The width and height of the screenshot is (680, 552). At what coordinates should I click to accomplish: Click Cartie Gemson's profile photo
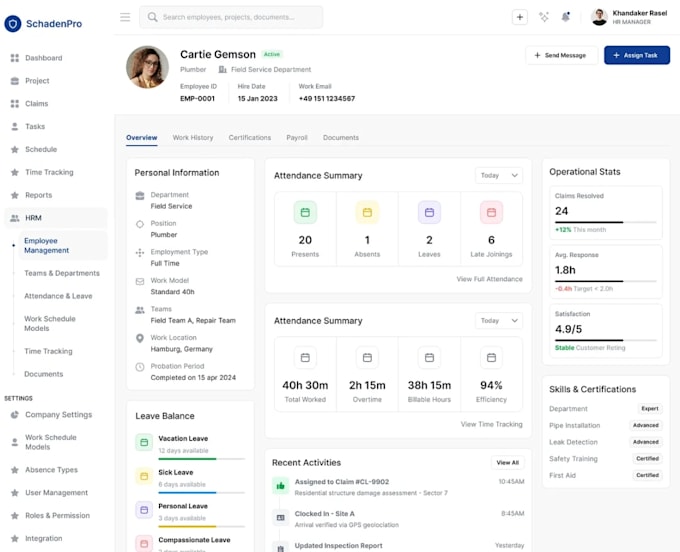pyautogui.click(x=147, y=67)
